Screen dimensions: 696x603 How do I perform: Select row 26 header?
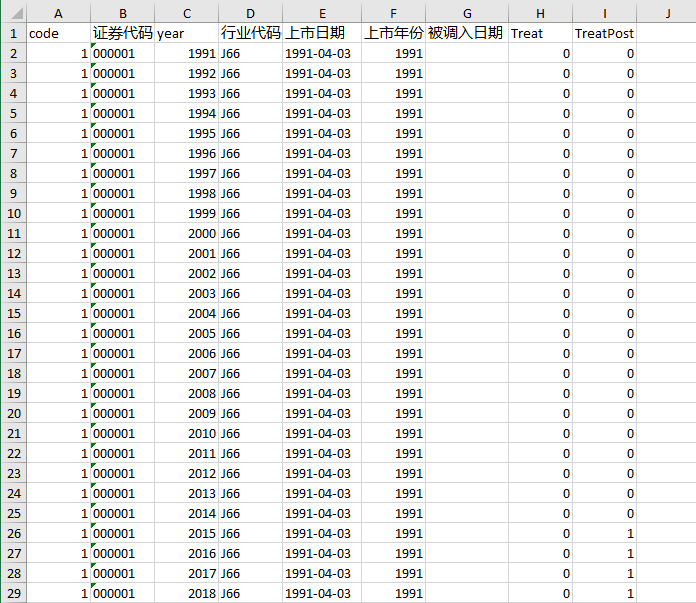[x=13, y=533]
